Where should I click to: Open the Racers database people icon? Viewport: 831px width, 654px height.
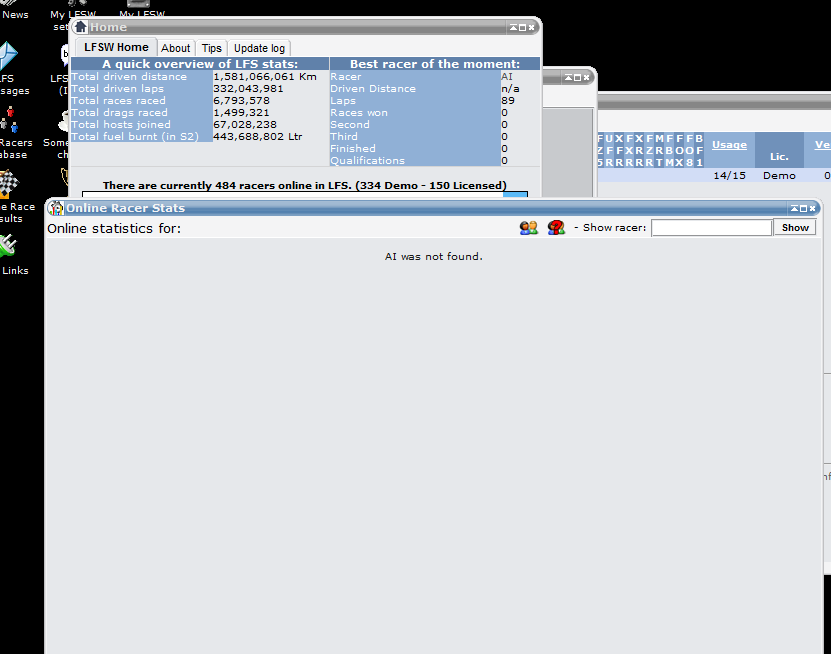9,120
